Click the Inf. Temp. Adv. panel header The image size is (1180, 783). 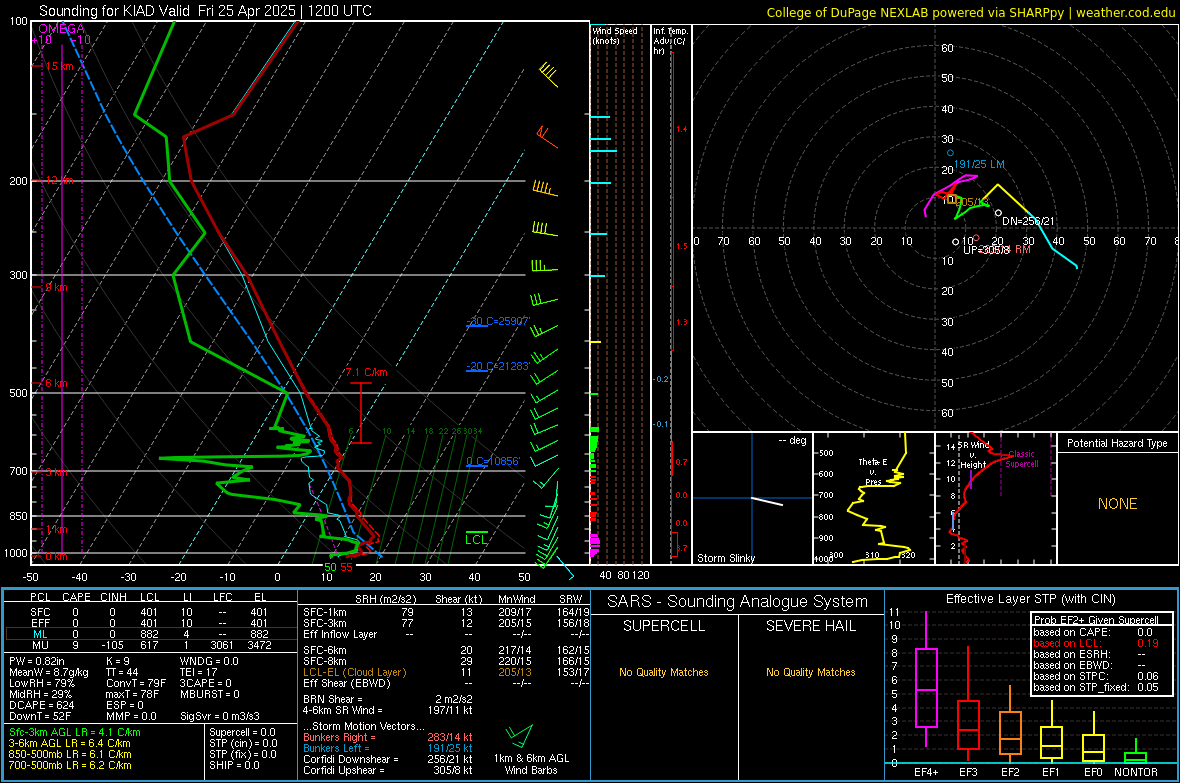pyautogui.click(x=670, y=41)
